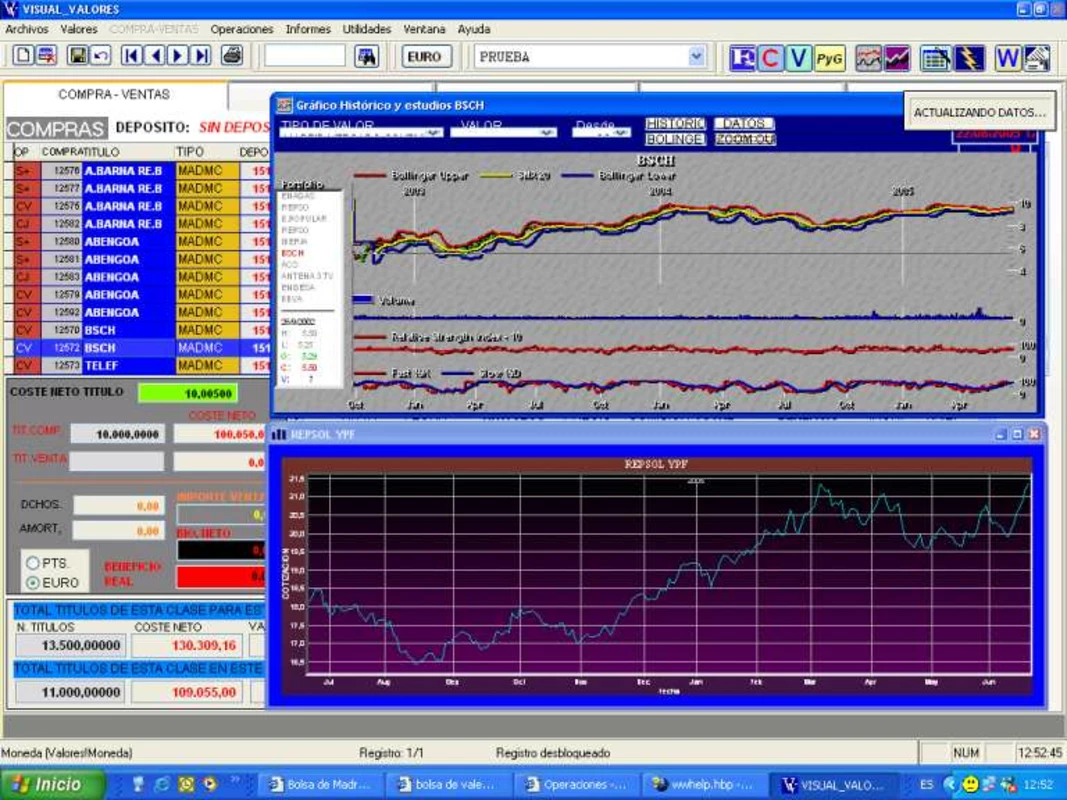Expand the PRUEBA portfolio dropdown

click(696, 56)
